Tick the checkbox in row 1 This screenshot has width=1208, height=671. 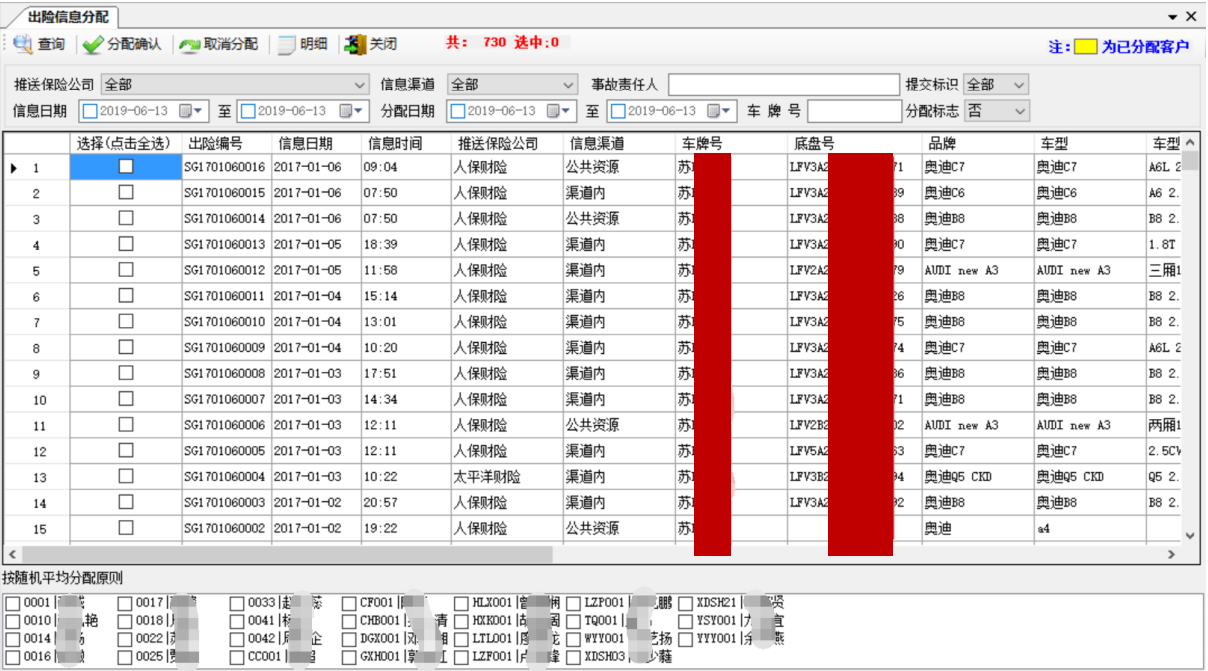point(126,167)
